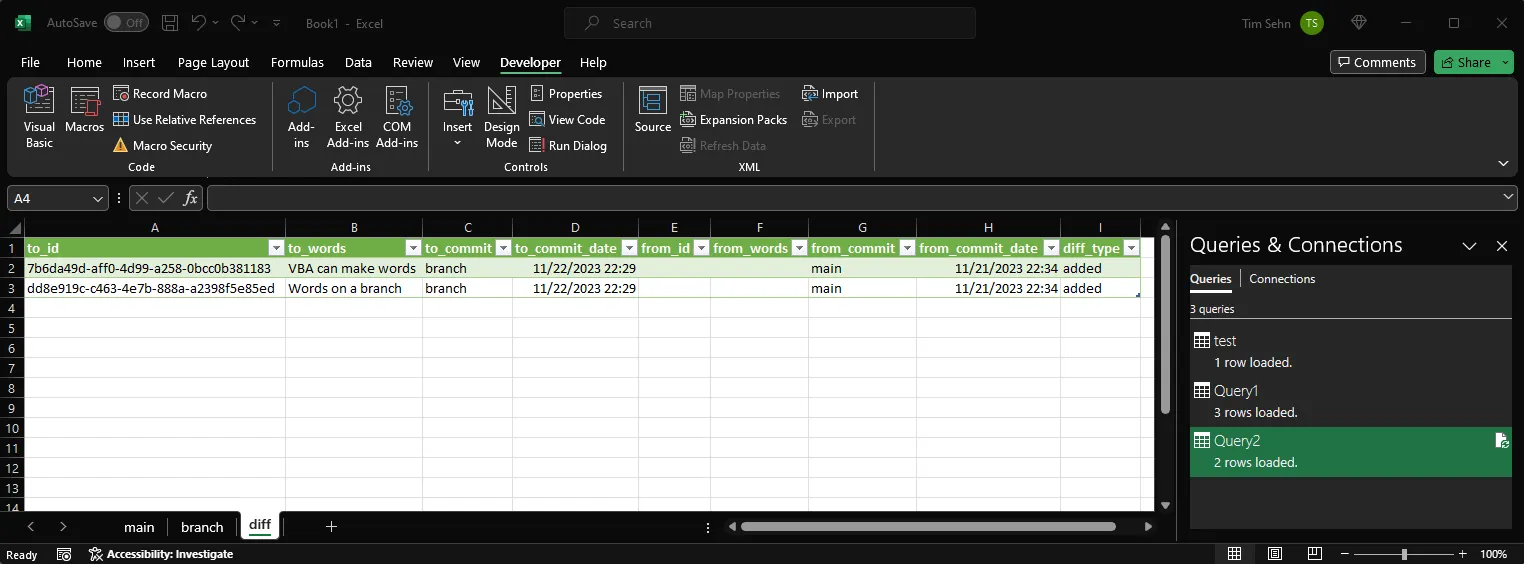
Task: Toggle Design Mode in Controls
Action: 501,117
